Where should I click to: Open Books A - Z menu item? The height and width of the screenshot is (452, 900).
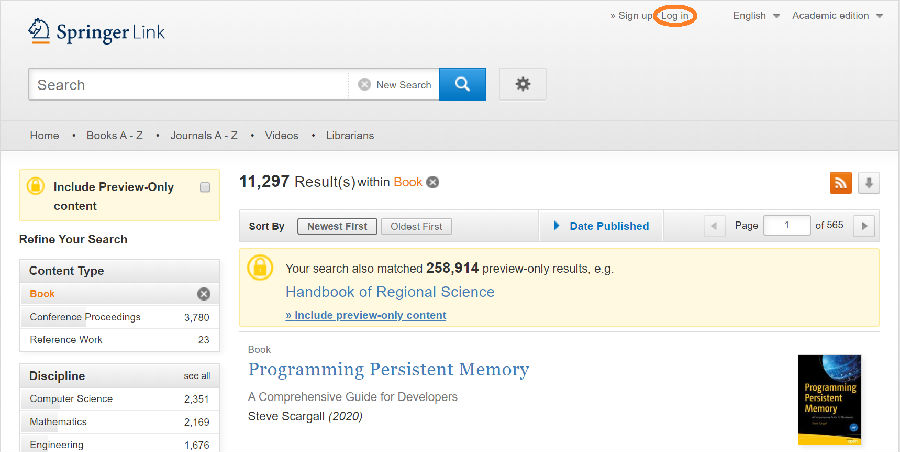[114, 135]
